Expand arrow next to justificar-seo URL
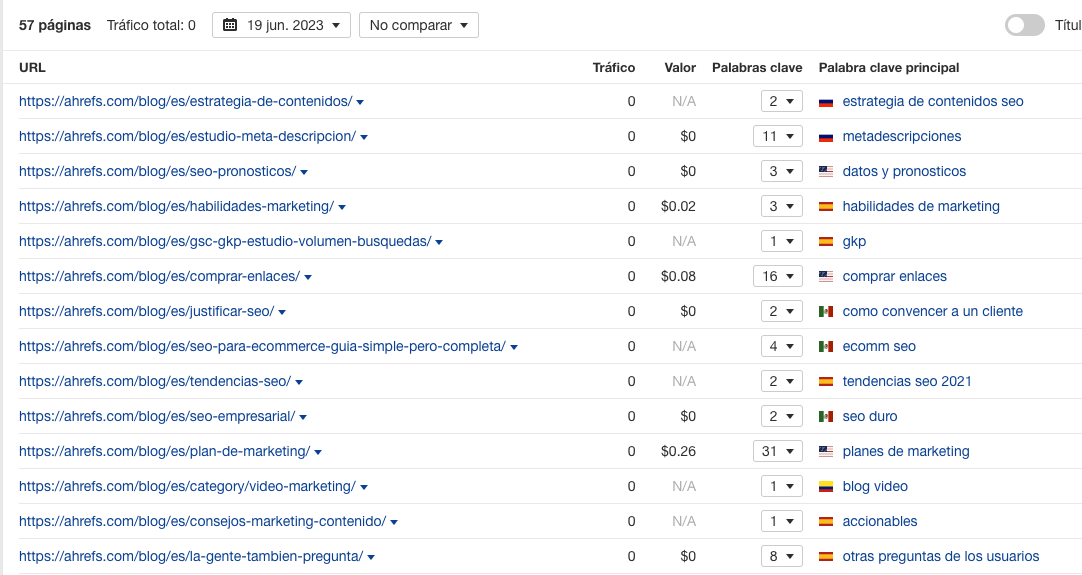The height and width of the screenshot is (575, 1082). [x=282, y=312]
